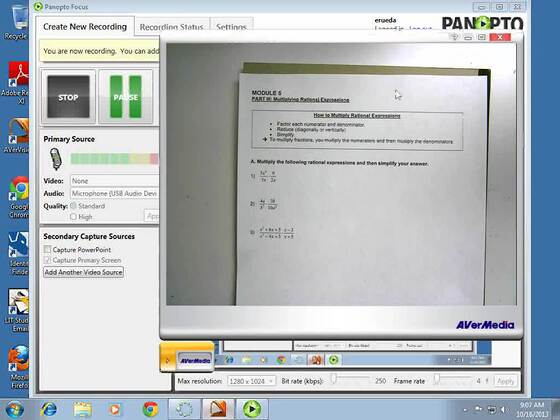Toggle Capture Primary Screen checkbox
Viewport: 560px width, 420px height.
(47, 260)
